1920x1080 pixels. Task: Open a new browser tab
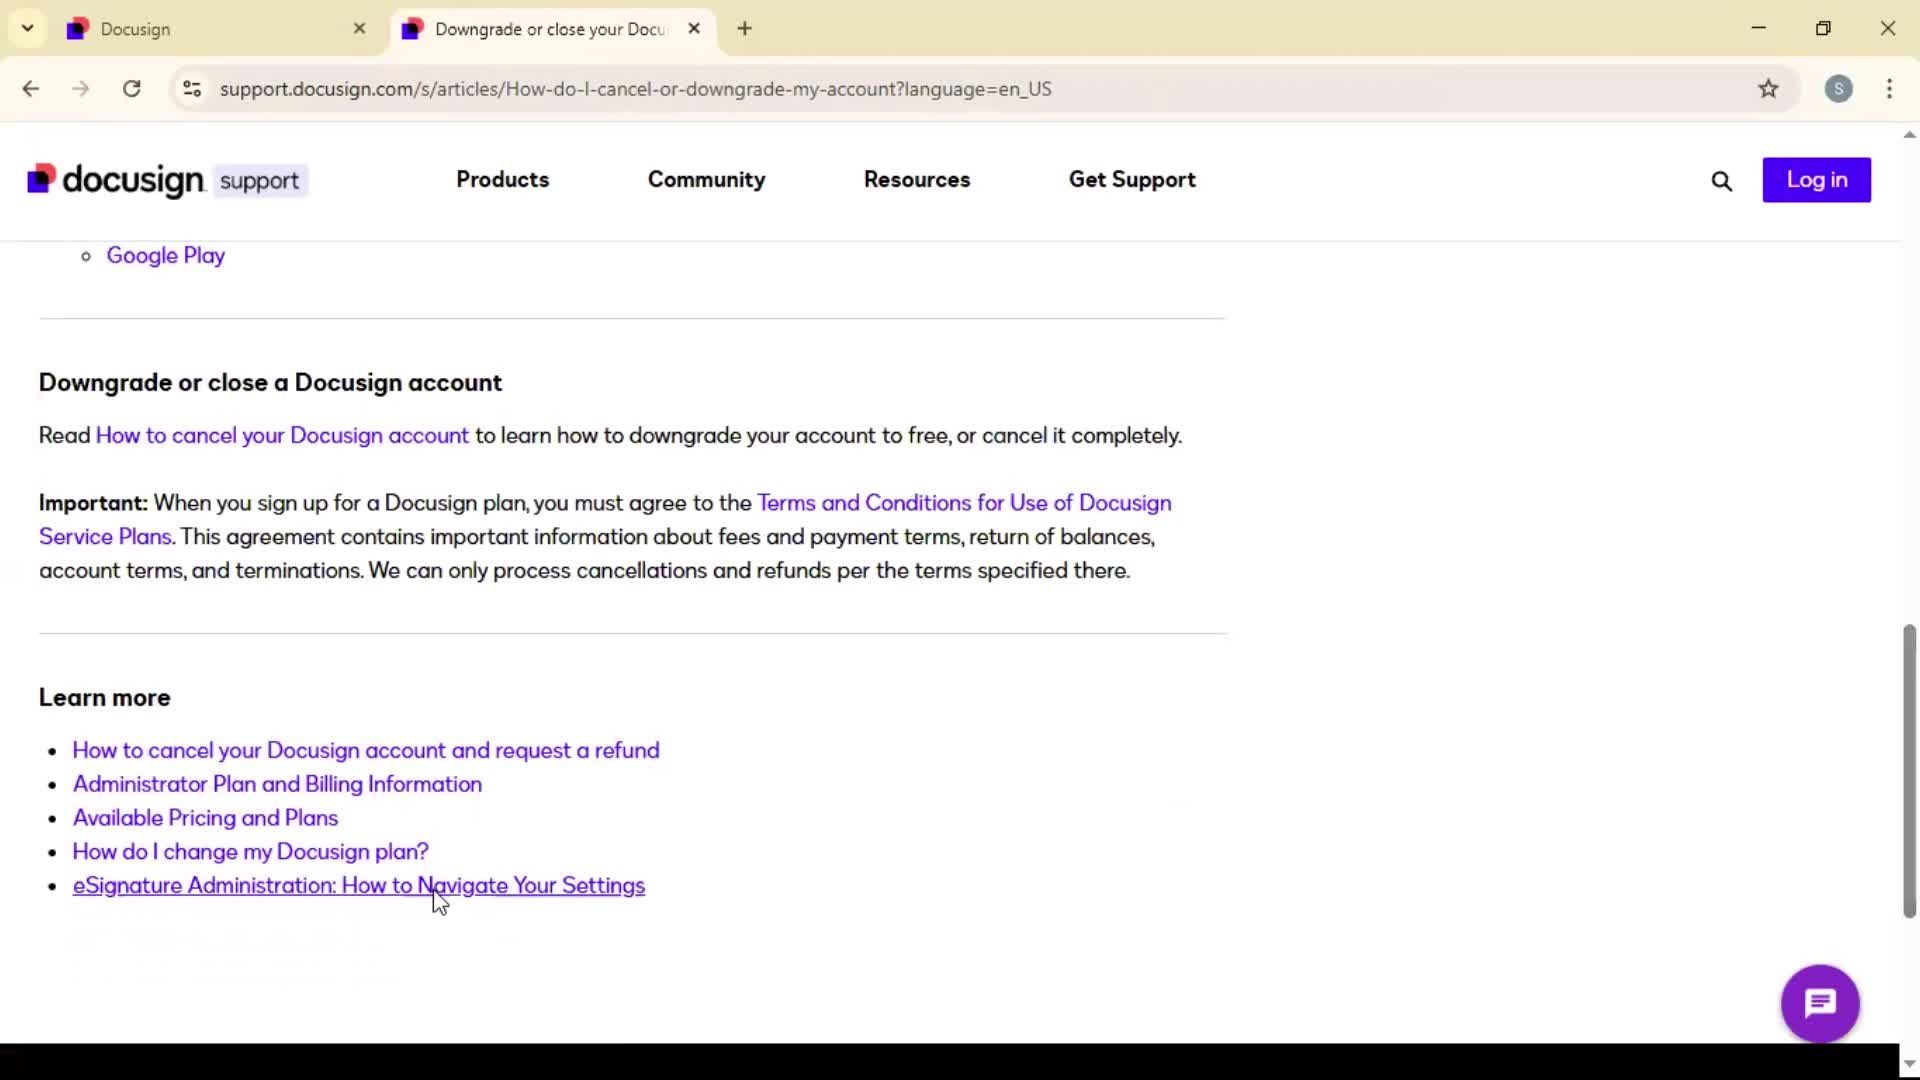pyautogui.click(x=744, y=29)
